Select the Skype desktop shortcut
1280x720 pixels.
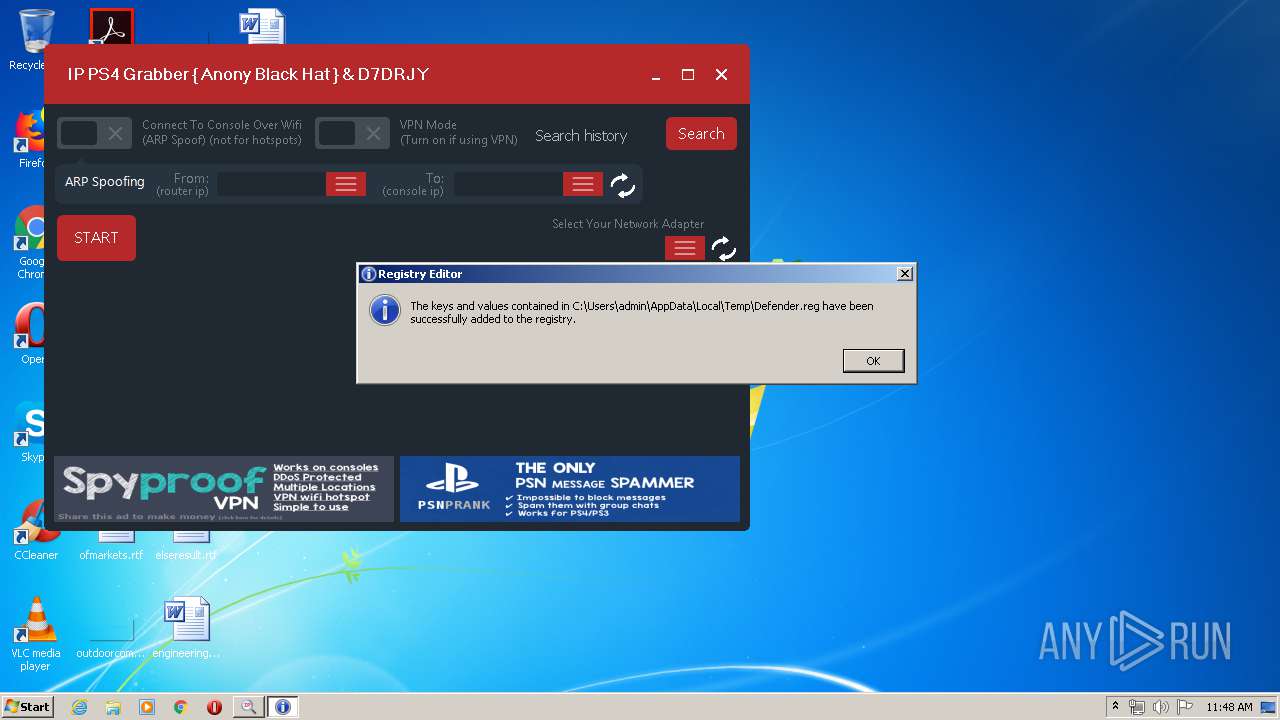30,432
